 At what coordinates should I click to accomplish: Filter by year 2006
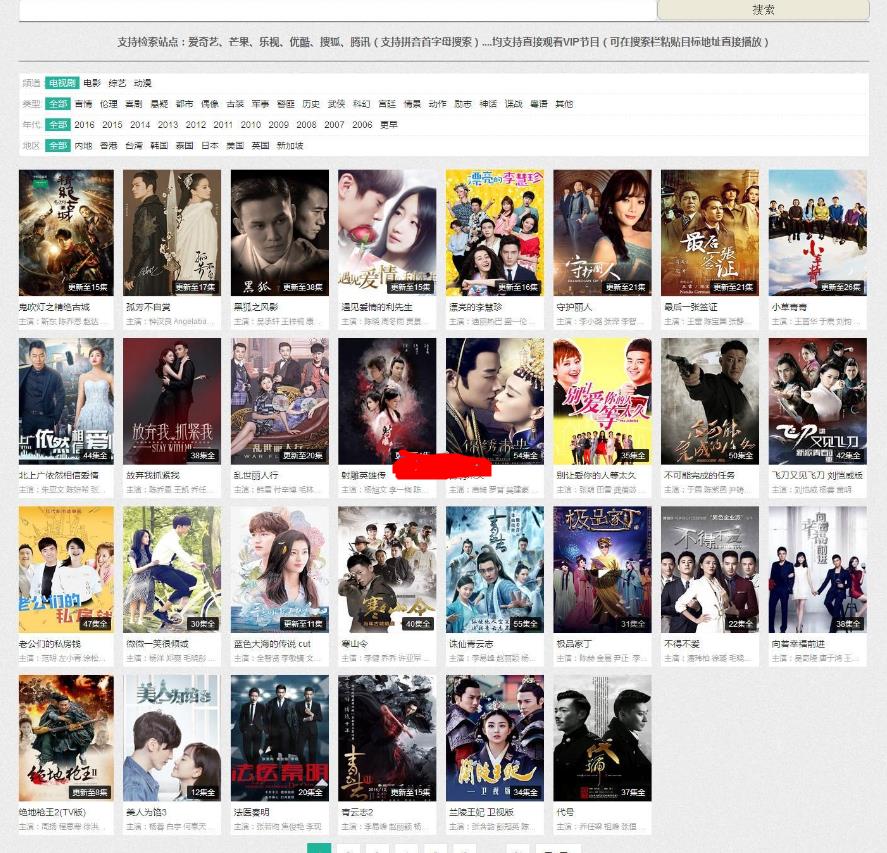click(362, 124)
